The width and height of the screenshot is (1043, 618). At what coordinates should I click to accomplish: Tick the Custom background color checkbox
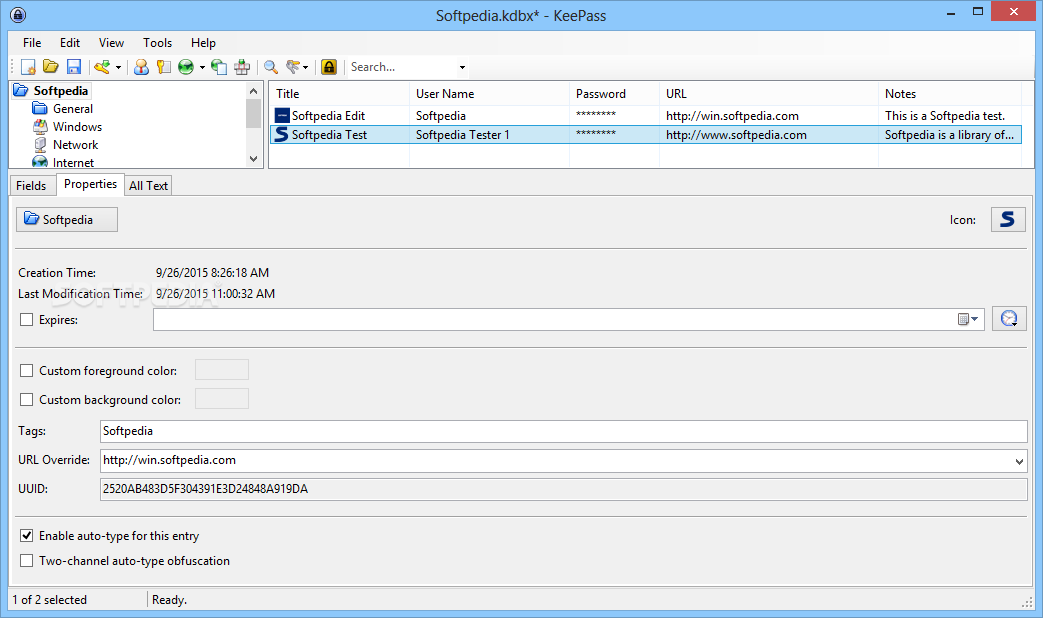(27, 400)
